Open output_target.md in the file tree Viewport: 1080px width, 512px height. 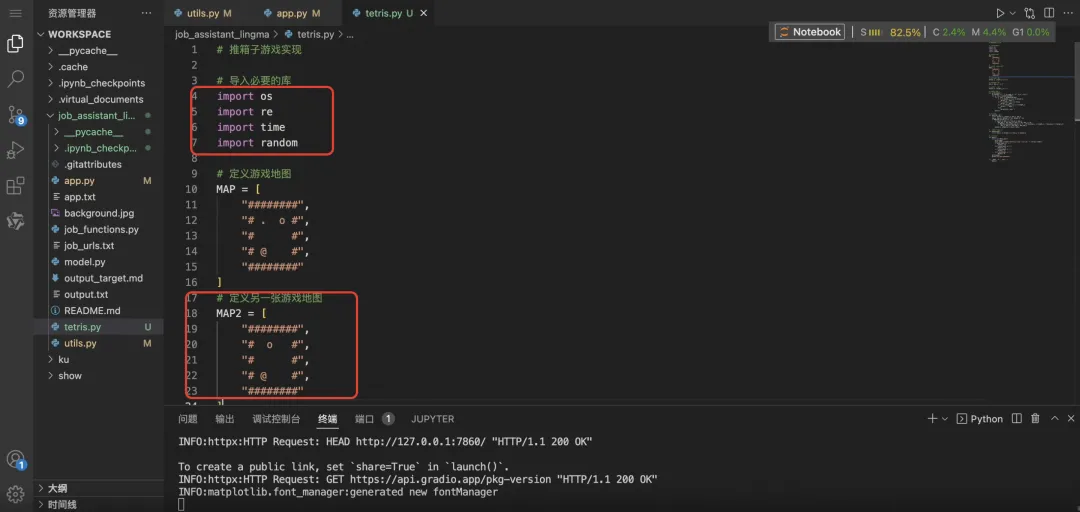(x=98, y=278)
